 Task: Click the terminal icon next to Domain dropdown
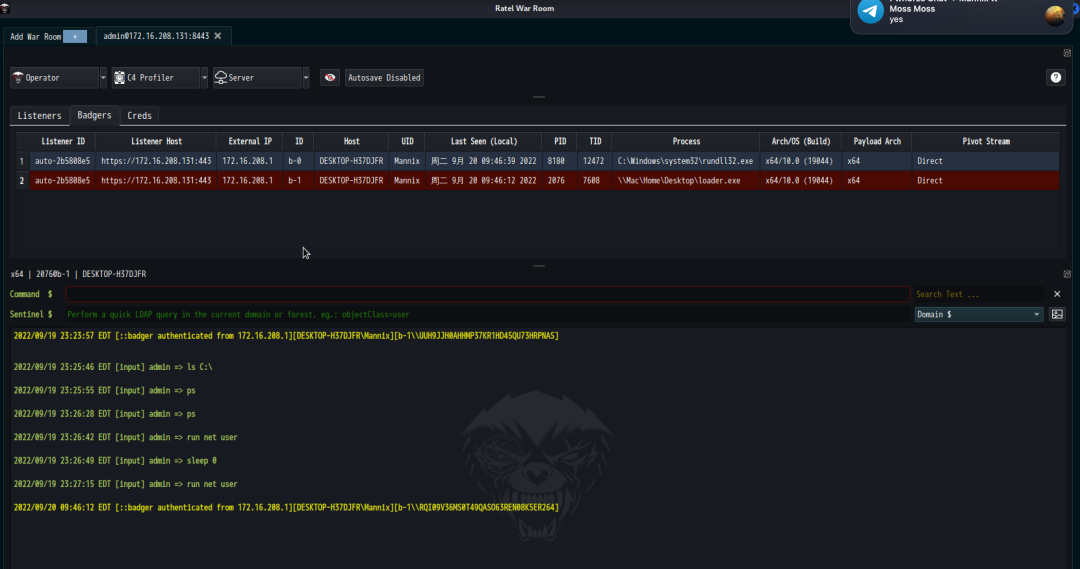pyautogui.click(x=1057, y=314)
